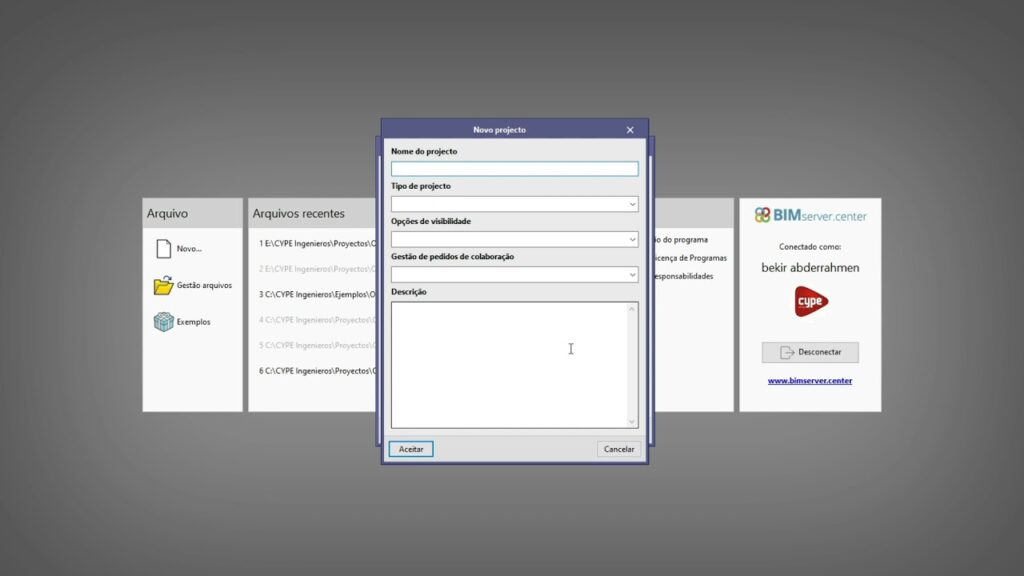Image resolution: width=1024 pixels, height=576 pixels.
Task: Click the Novo new file icon
Action: coord(164,249)
